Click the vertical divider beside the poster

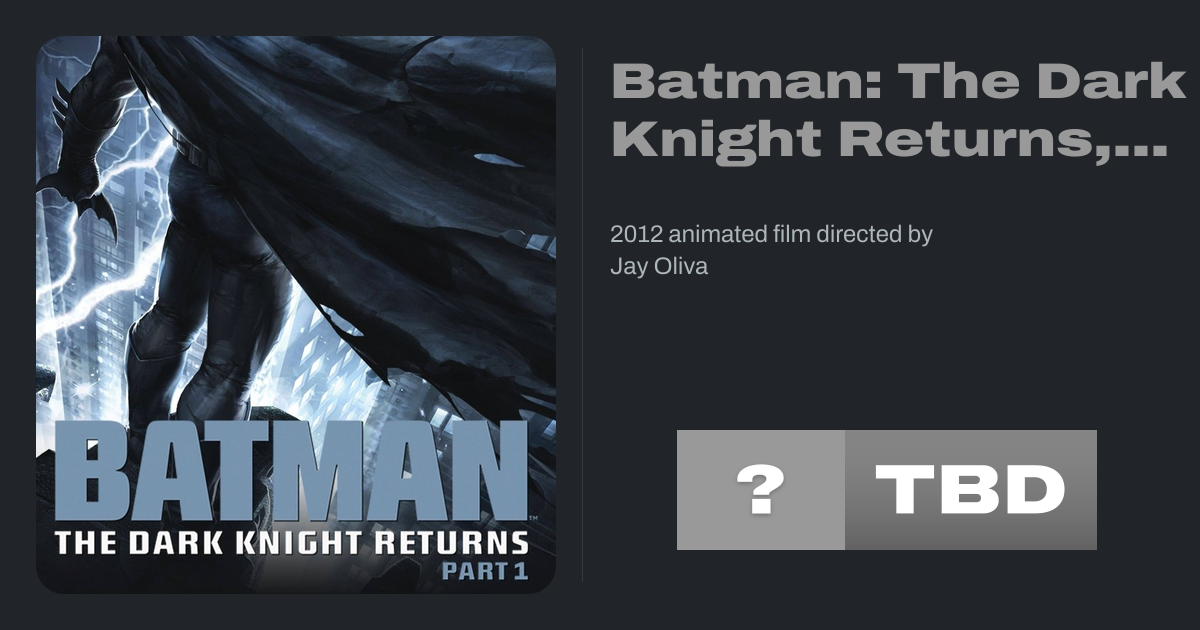click(x=583, y=315)
